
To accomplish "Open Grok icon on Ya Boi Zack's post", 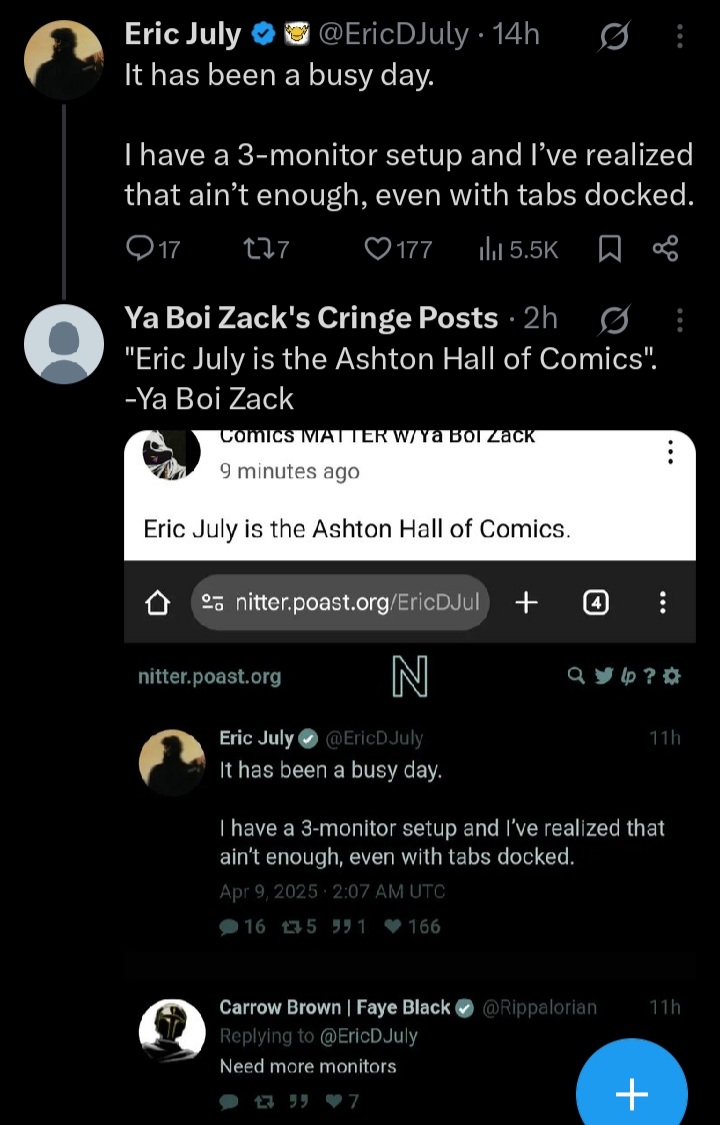I will coord(614,319).
